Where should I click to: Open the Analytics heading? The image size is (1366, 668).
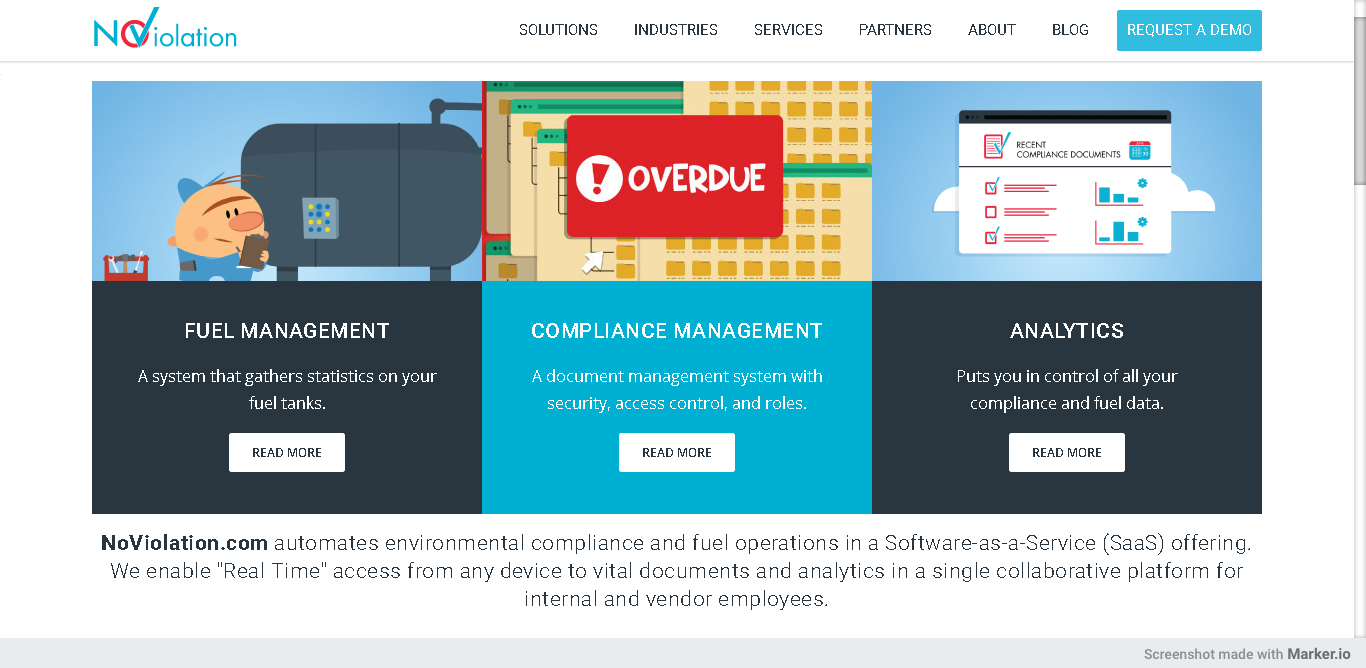pos(1067,331)
